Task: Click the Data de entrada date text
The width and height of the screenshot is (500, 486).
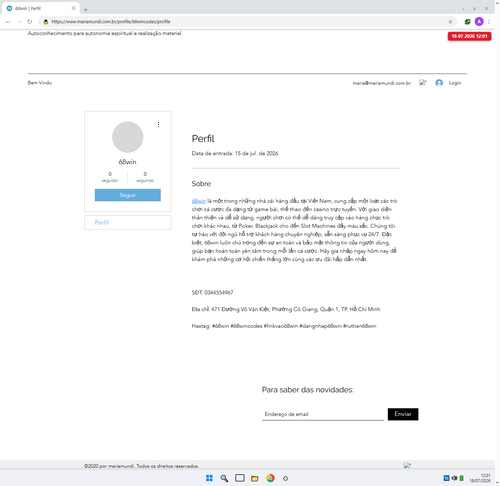Action: (235, 153)
